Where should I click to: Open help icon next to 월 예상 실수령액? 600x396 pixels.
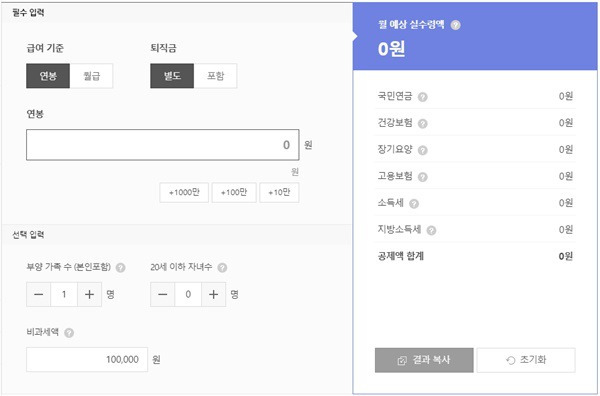pos(455,25)
